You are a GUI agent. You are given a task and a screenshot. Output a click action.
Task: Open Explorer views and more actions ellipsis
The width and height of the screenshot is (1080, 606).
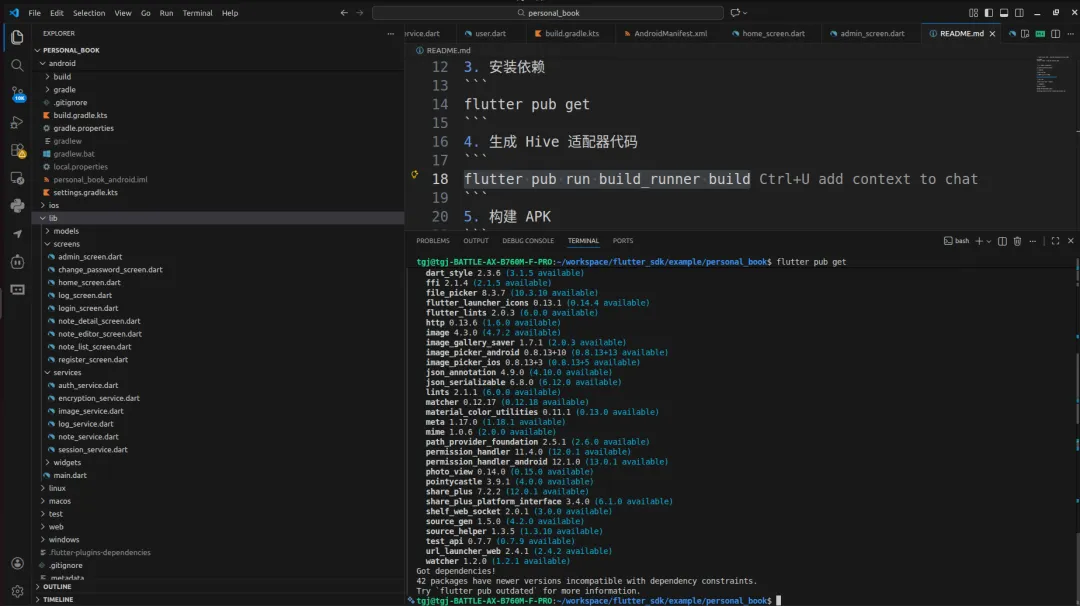(391, 33)
